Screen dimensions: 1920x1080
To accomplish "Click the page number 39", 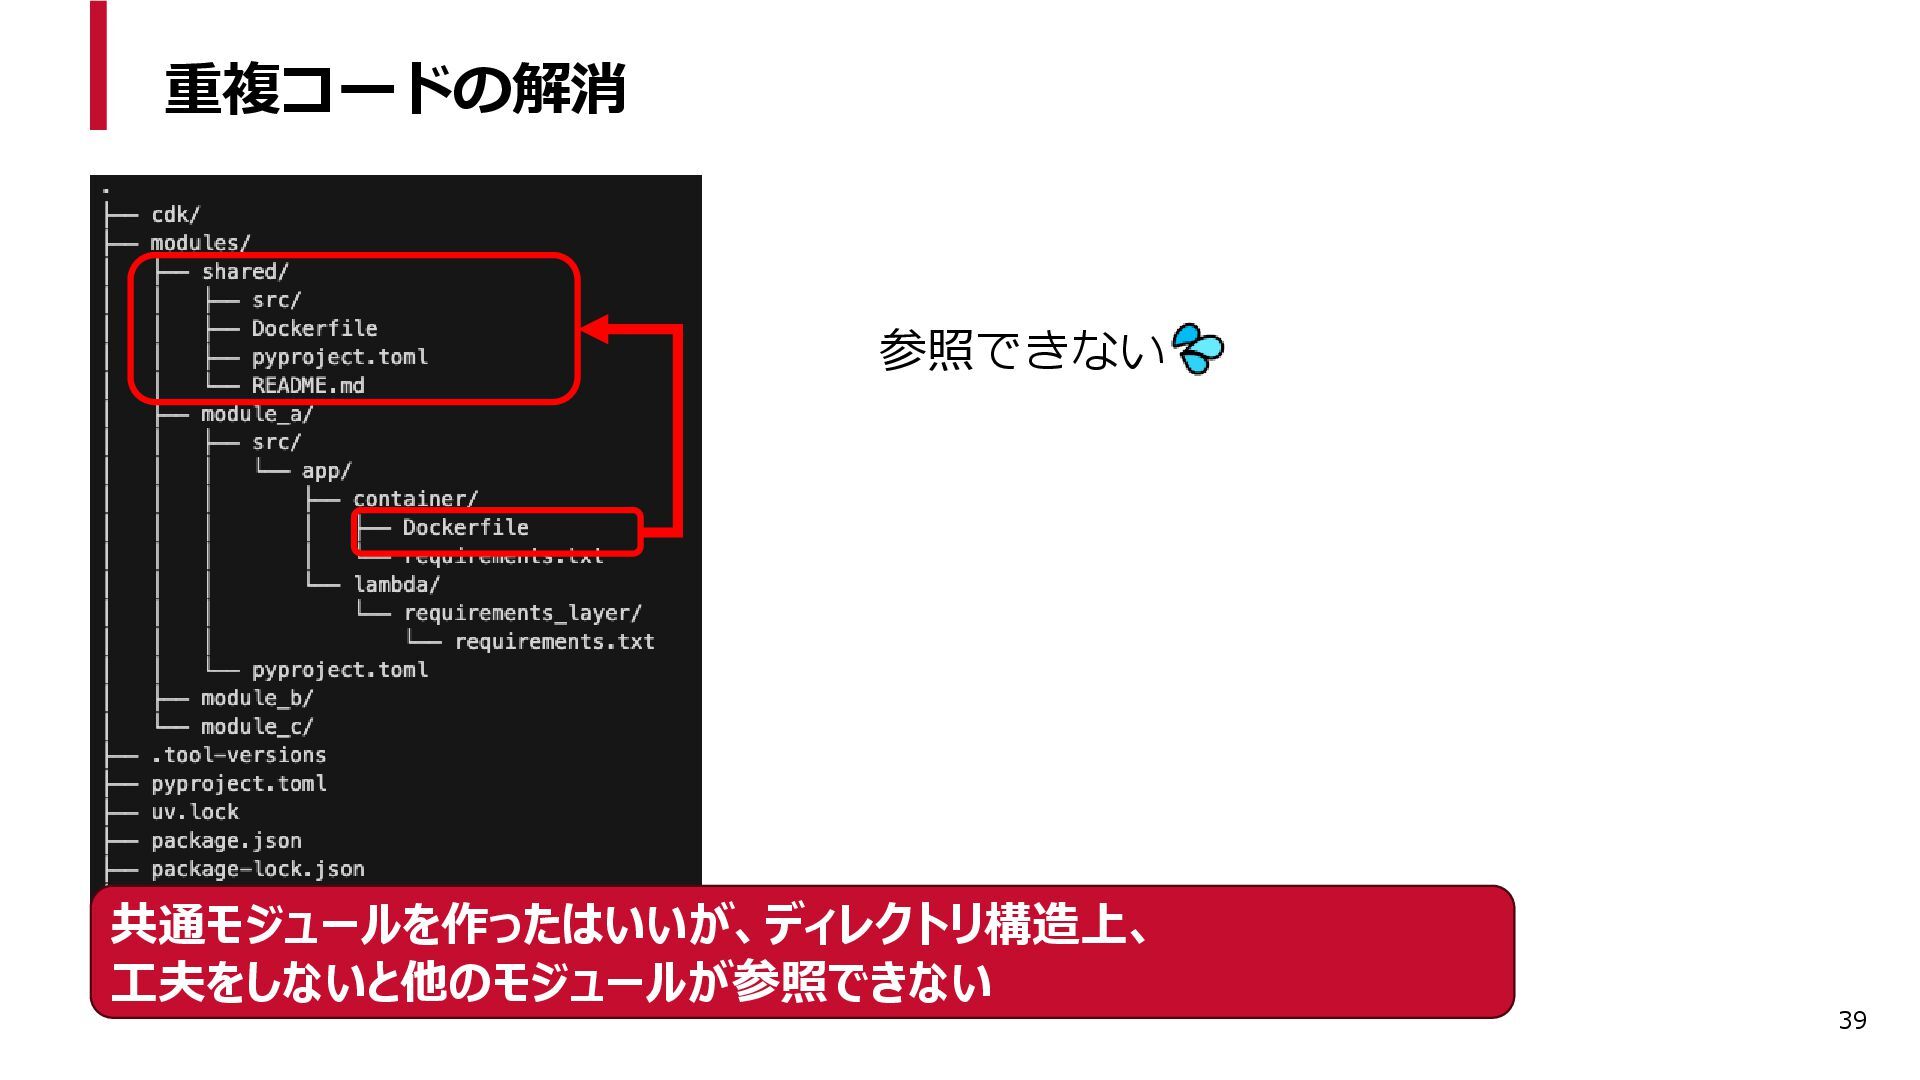I will (x=1852, y=1020).
